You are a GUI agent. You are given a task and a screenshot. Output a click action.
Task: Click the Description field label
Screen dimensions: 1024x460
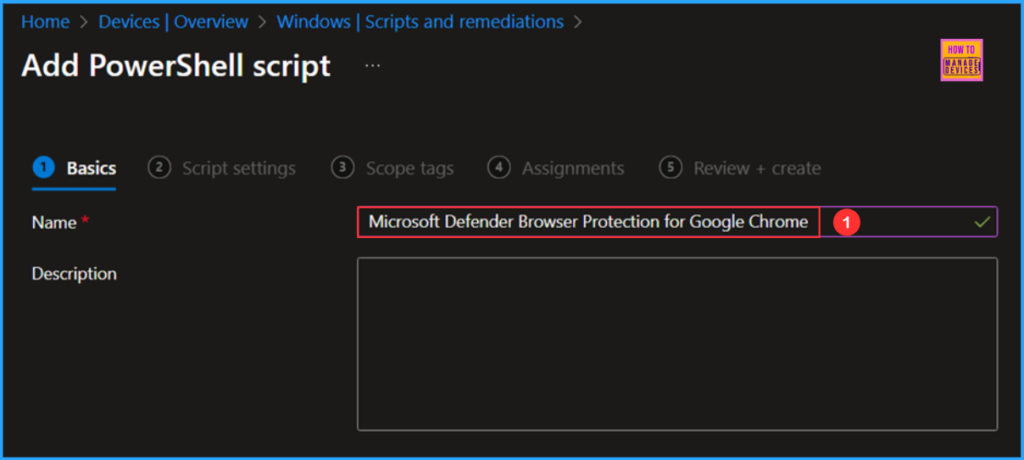(74, 273)
